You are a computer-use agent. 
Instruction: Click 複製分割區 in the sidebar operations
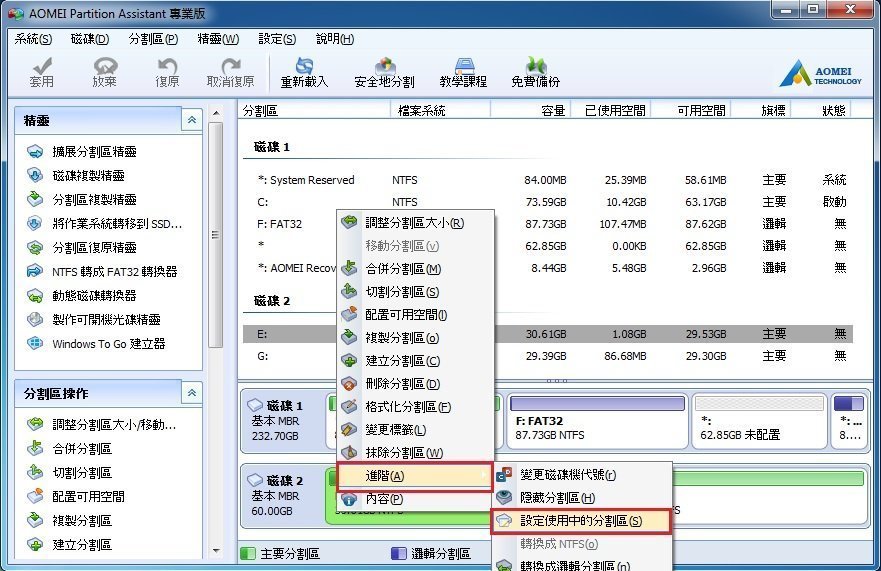tap(70, 520)
